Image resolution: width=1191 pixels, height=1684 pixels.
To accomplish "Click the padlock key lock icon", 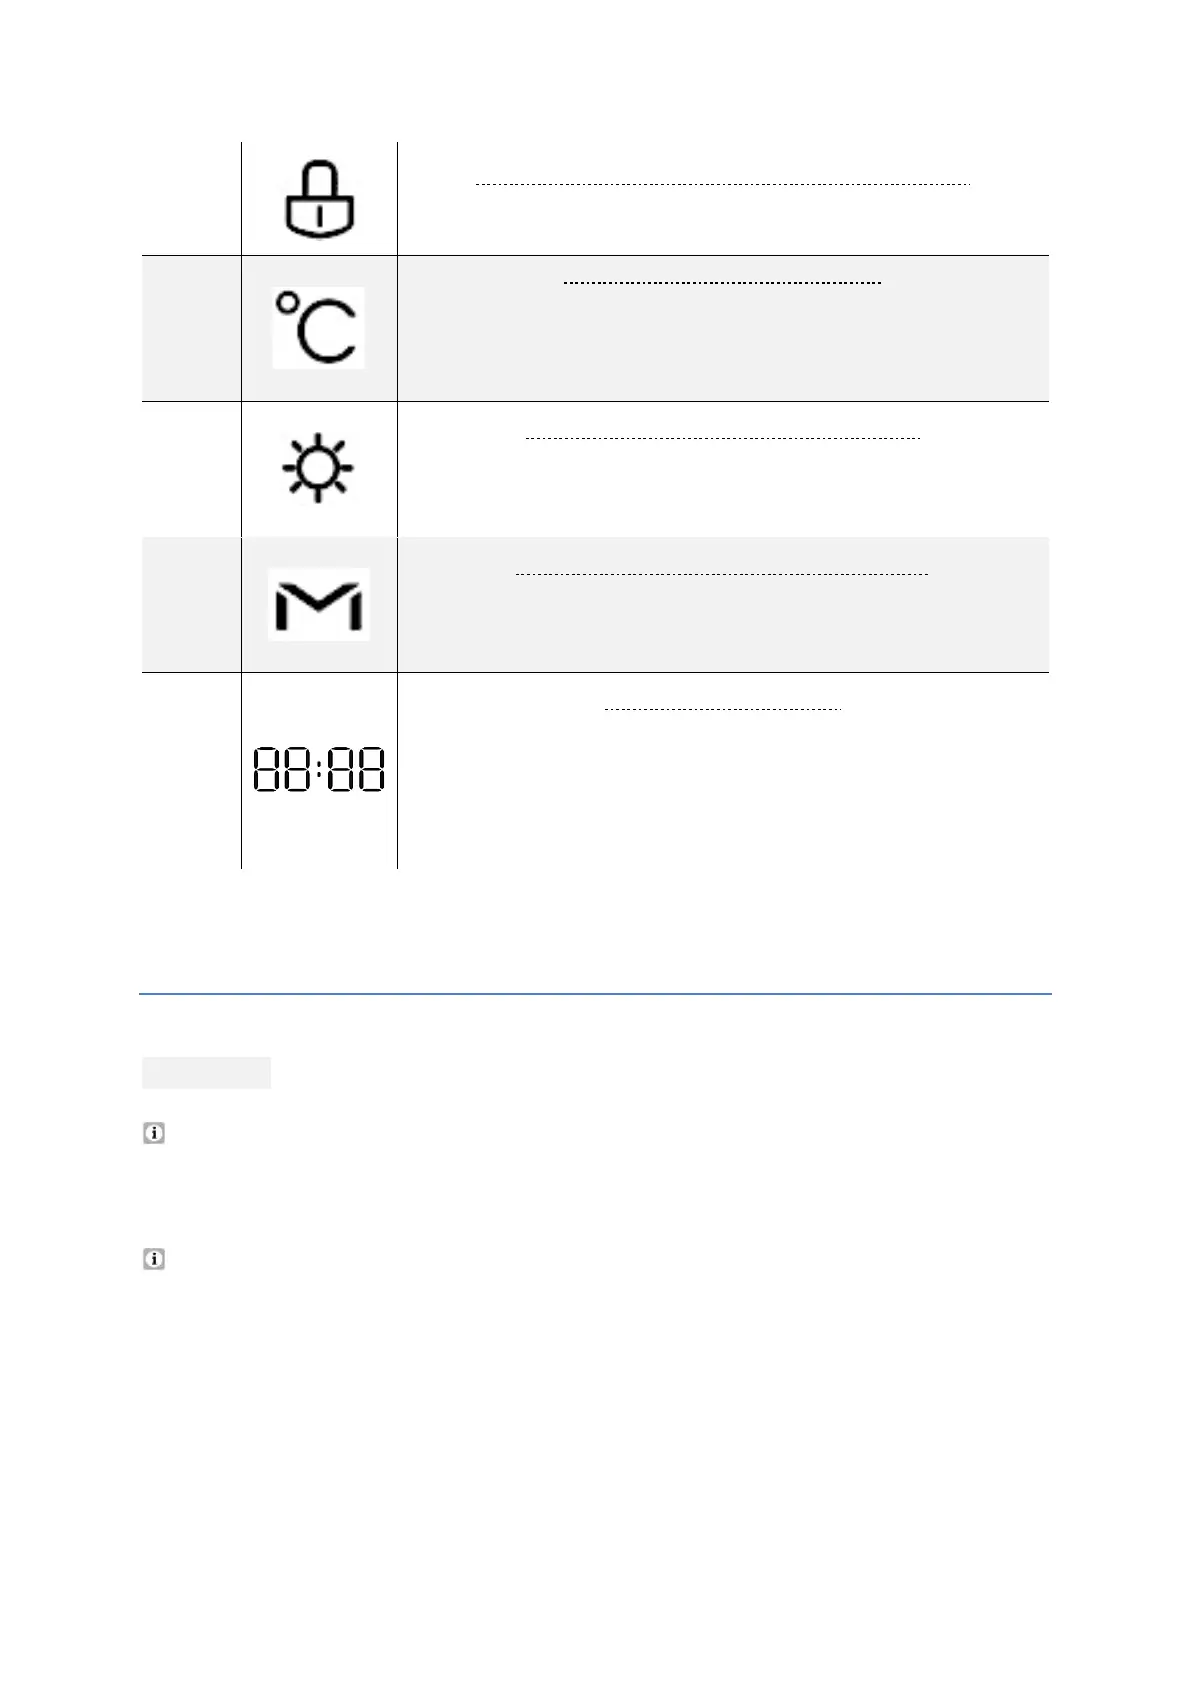I will tap(319, 201).
